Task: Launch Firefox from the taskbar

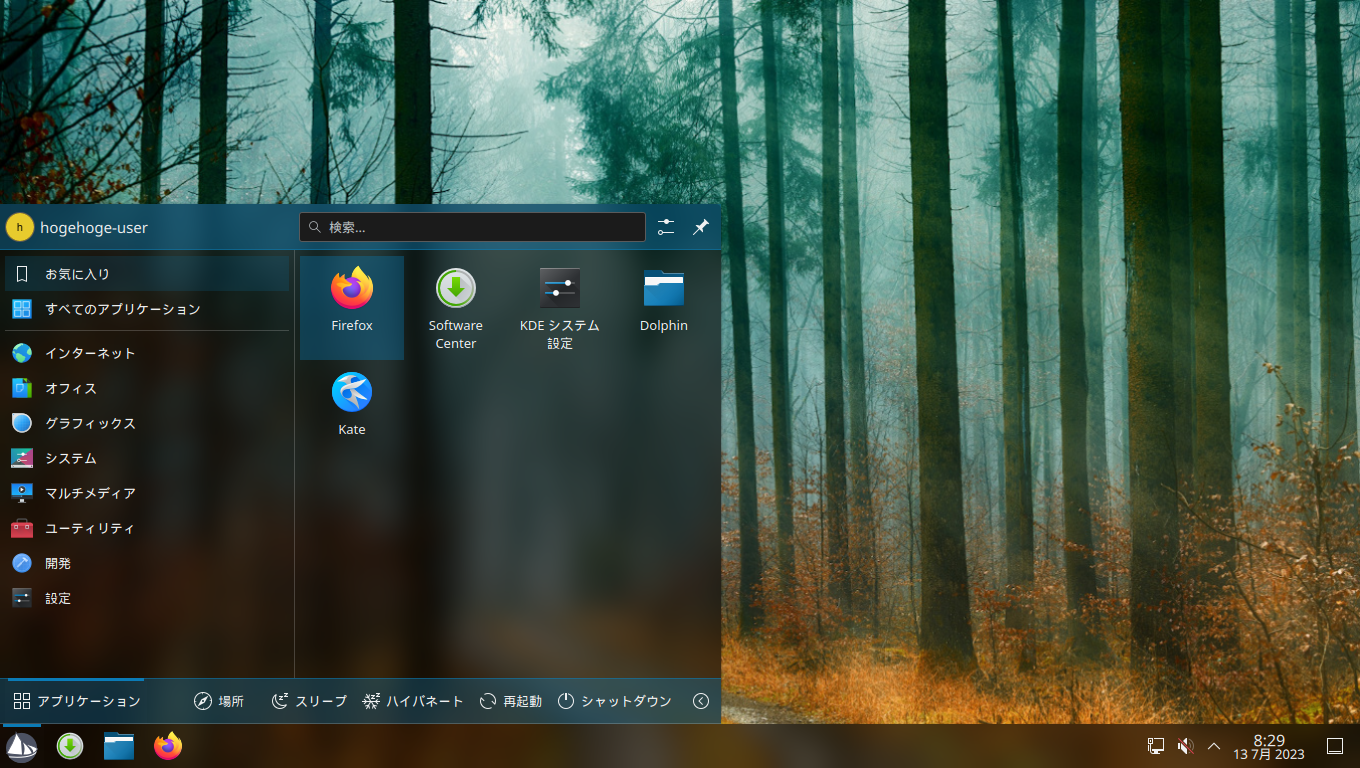Action: 168,746
